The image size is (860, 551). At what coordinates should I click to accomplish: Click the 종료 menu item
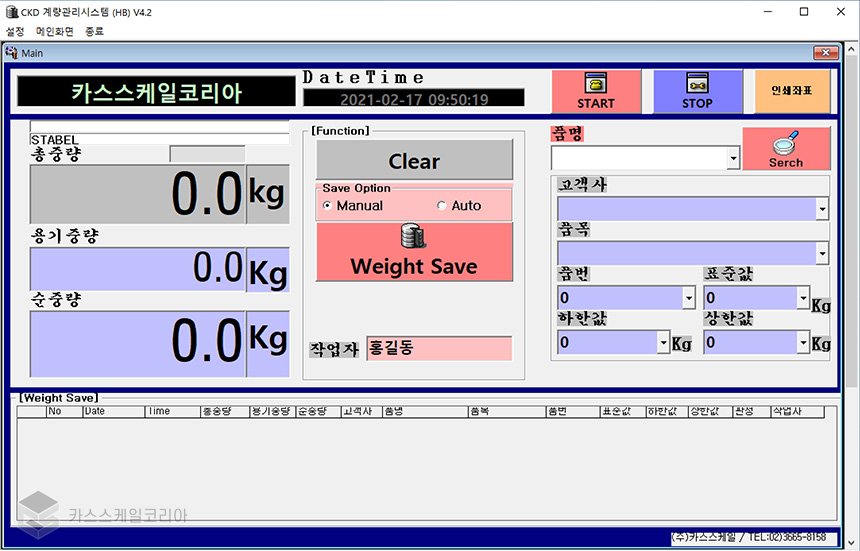(94, 31)
